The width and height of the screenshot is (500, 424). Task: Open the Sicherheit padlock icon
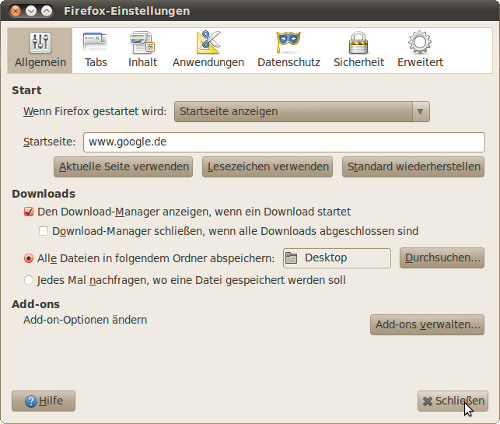pyautogui.click(x=358, y=43)
